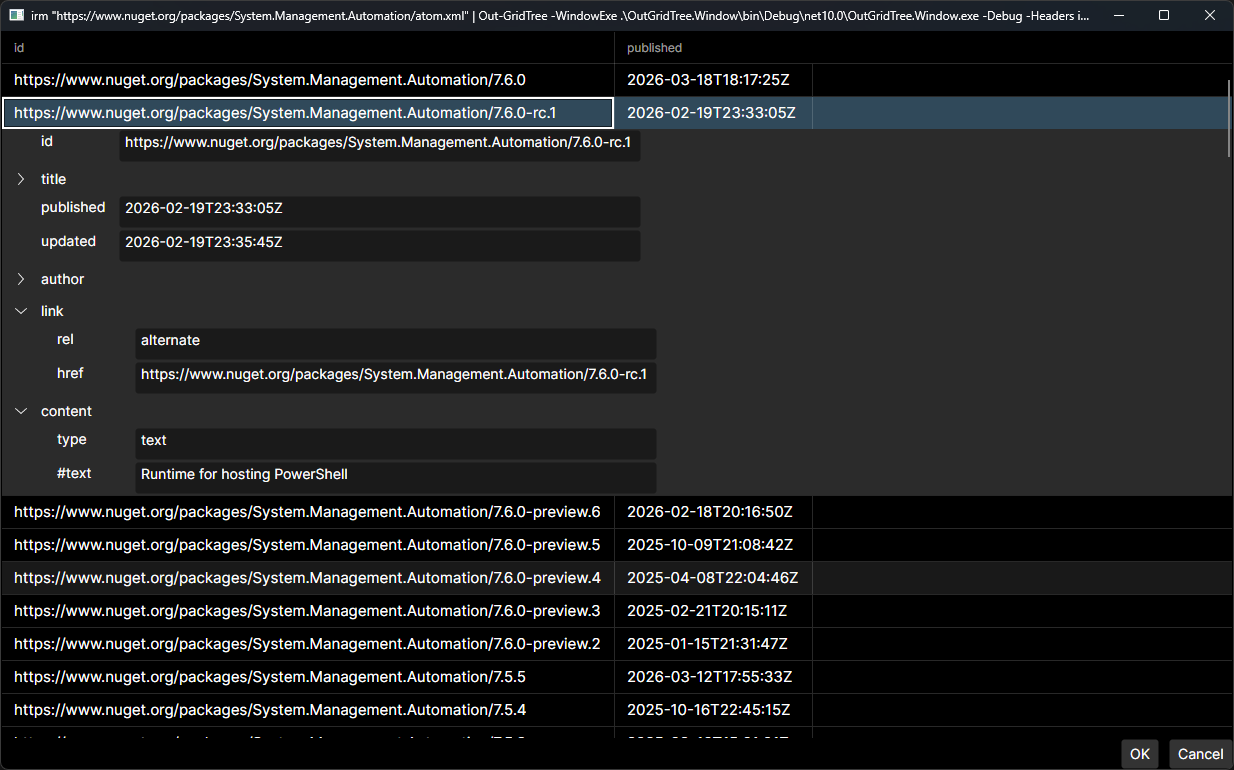Viewport: 1234px width, 770px height.
Task: Click published date 2026-03-18T18:17:25Z
Action: [708, 80]
